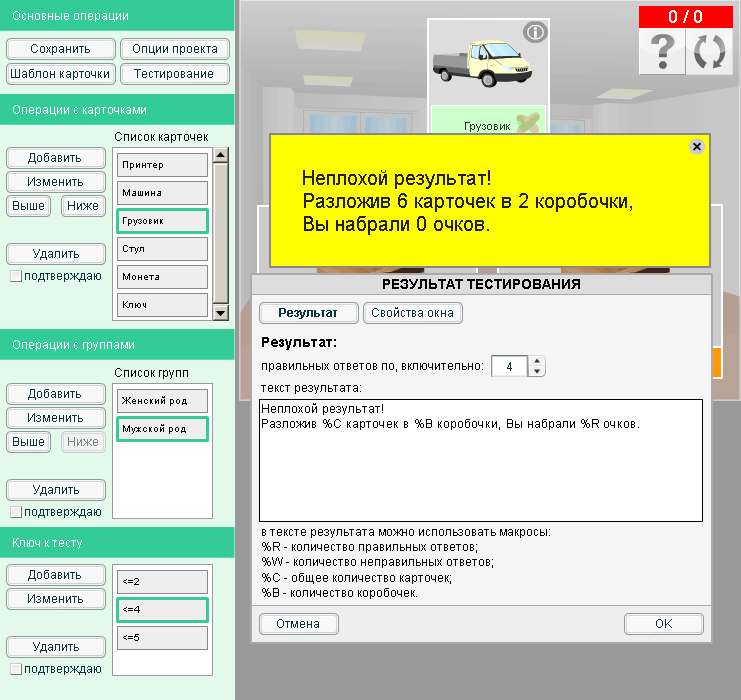Select the Стул card in the list
This screenshot has height=700, width=741.
(162, 249)
